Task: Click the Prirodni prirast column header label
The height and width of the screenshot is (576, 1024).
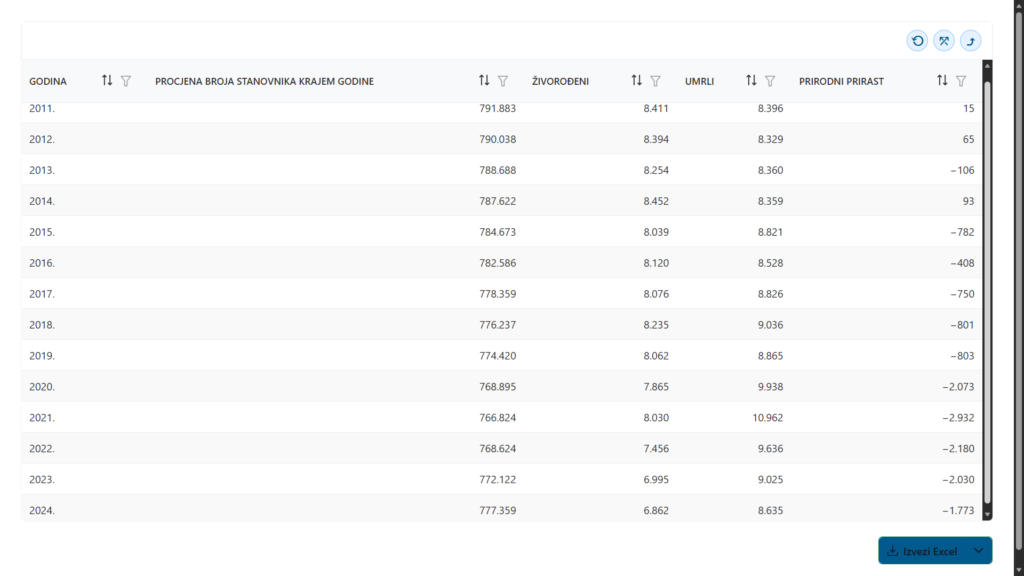Action: [x=841, y=81]
